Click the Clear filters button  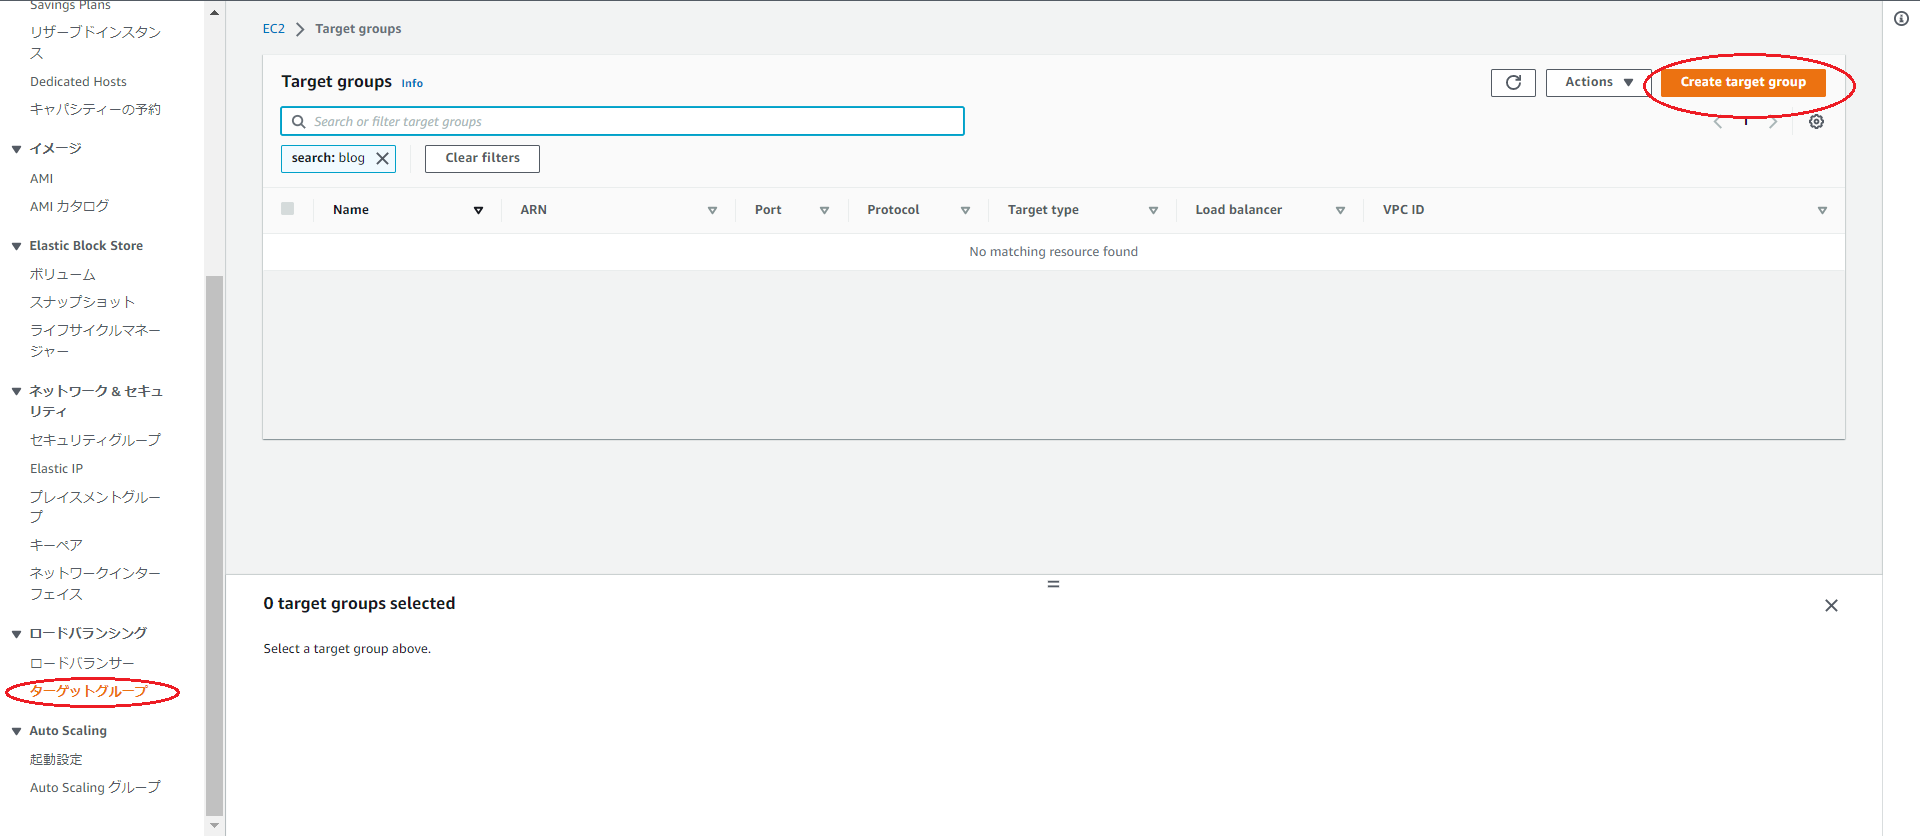tap(482, 158)
